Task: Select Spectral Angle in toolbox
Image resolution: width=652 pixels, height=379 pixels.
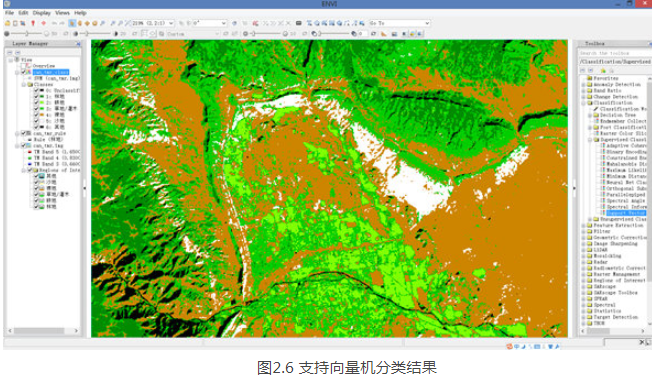Action: [x=626, y=201]
